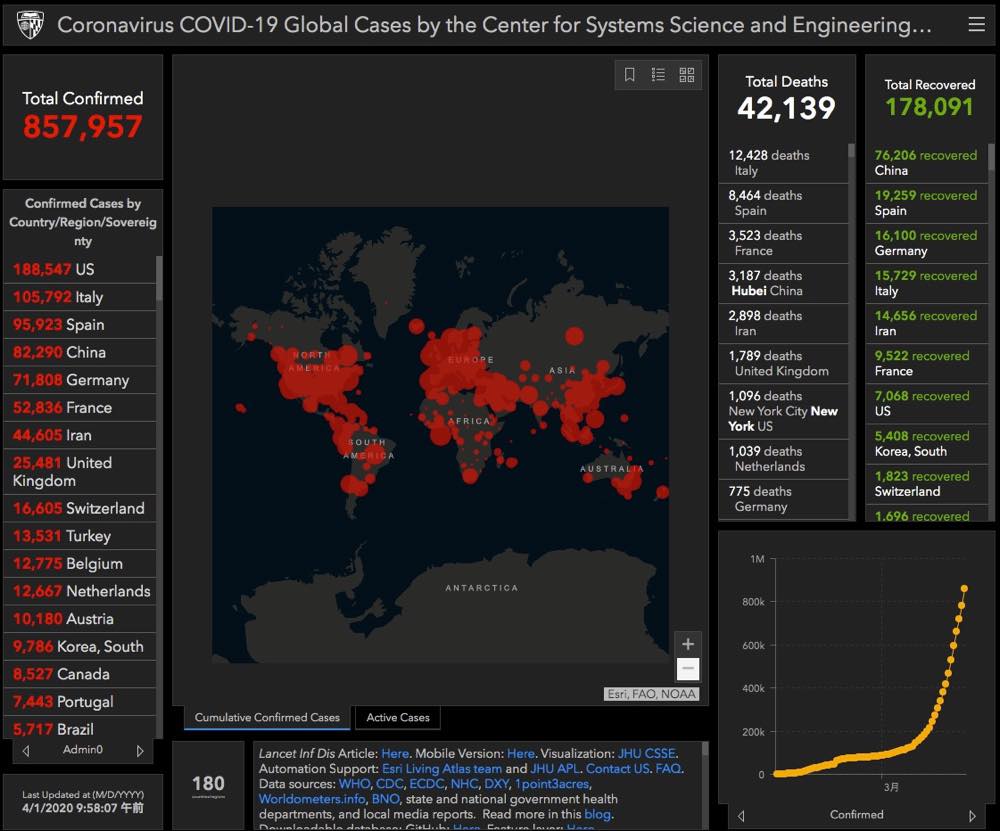Open the ECDC data source link
Viewport: 1000px width, 831px height.
point(426,784)
